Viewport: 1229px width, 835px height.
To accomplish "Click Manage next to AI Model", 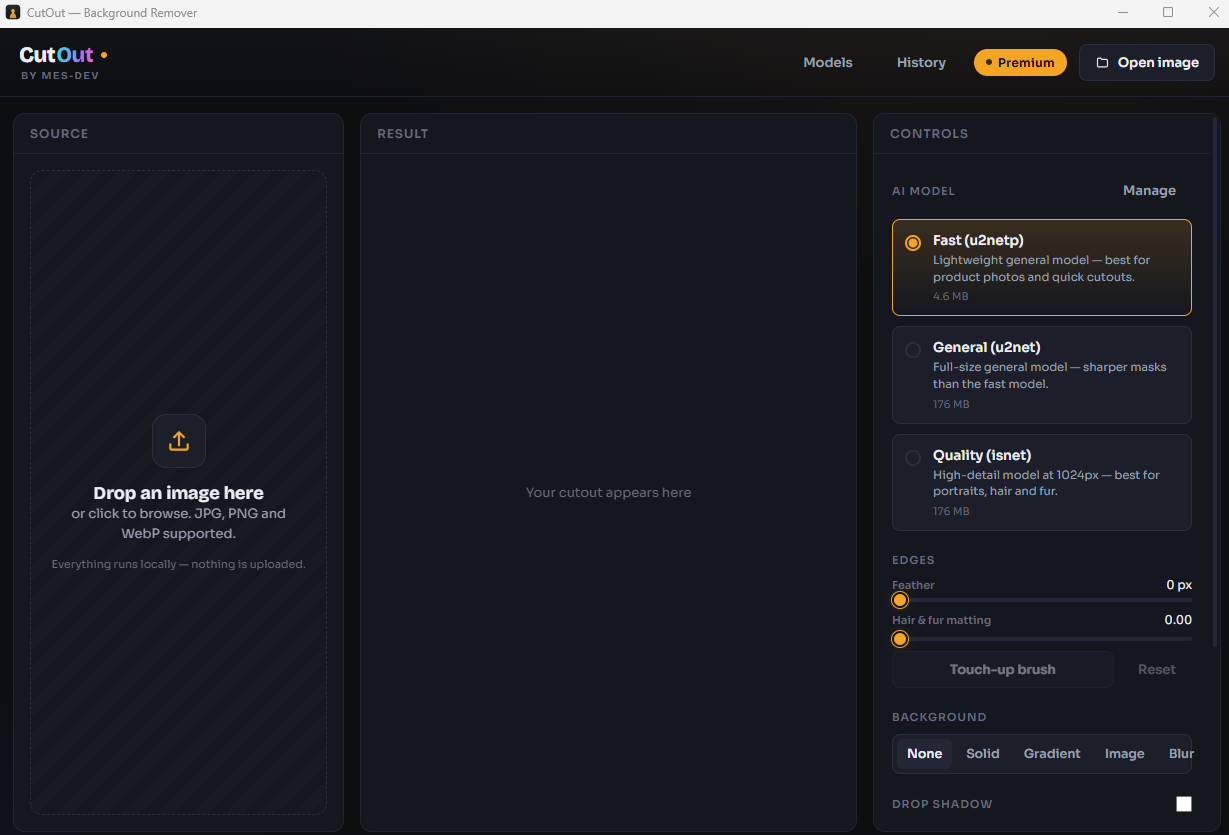I will tap(1149, 190).
